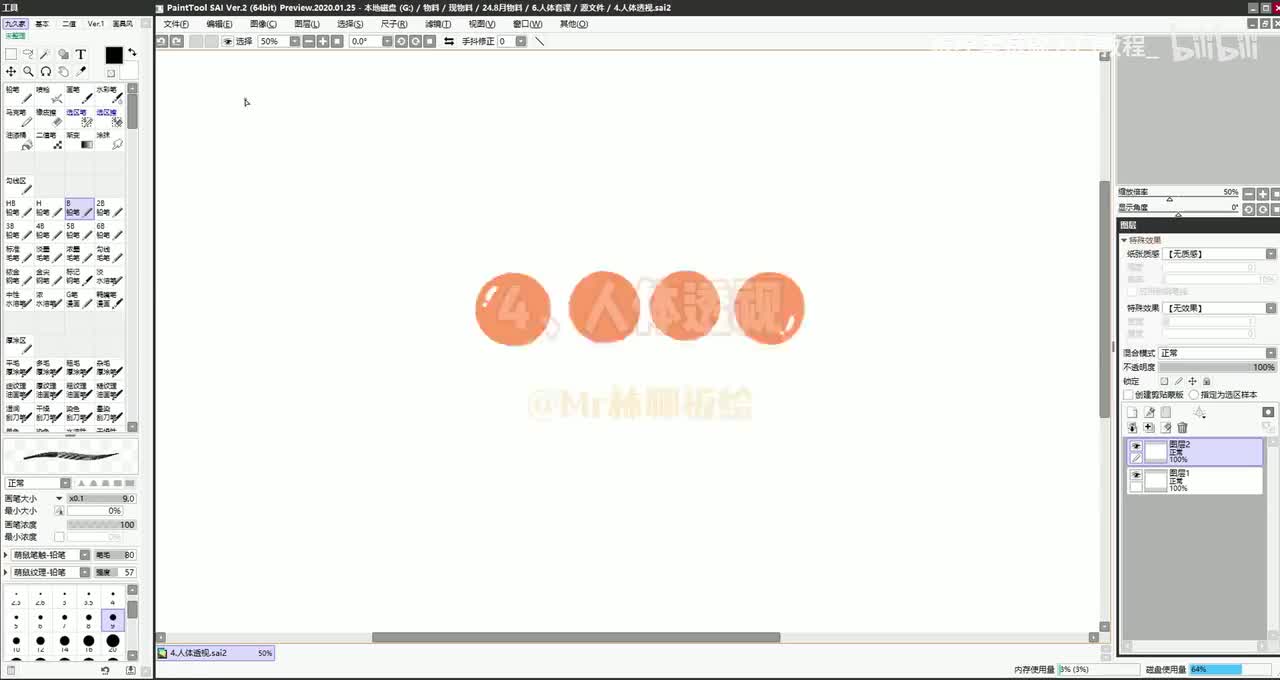Choose the 渐变 gradient tool

point(79,141)
